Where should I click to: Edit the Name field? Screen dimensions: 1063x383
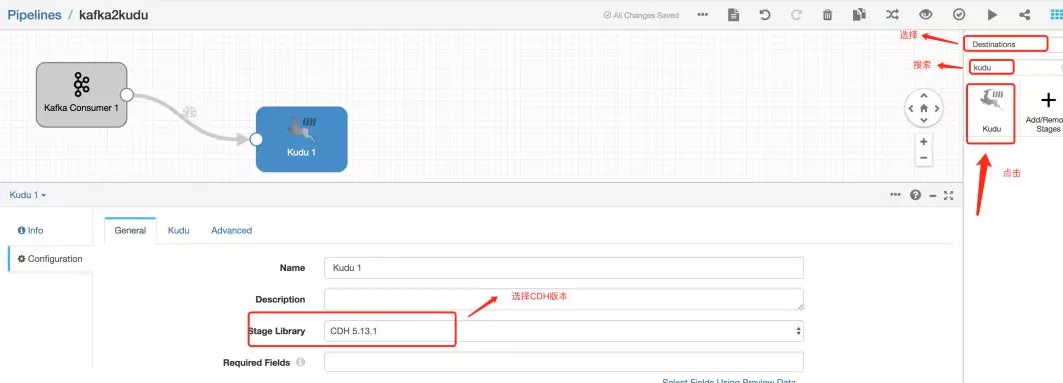pyautogui.click(x=564, y=268)
